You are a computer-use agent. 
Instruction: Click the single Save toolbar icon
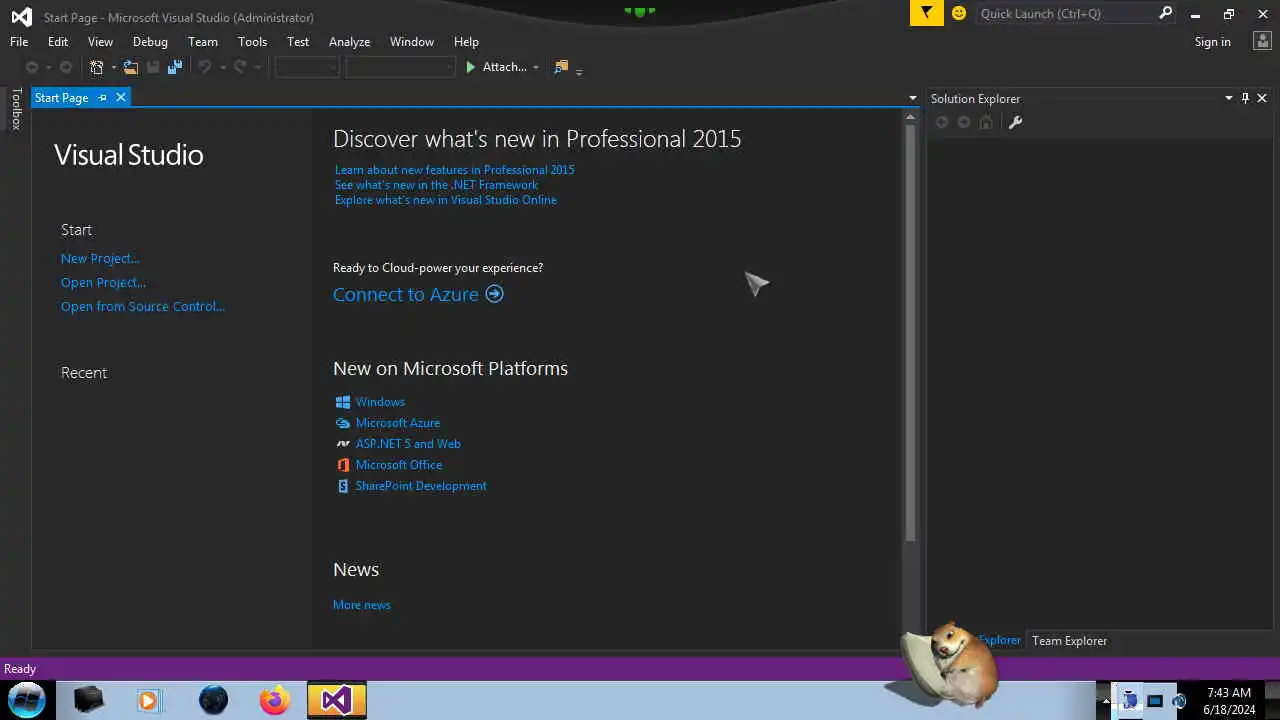coord(153,67)
